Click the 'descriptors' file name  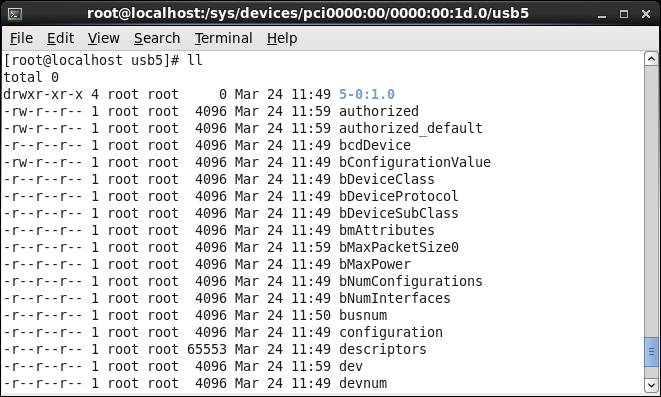(383, 349)
